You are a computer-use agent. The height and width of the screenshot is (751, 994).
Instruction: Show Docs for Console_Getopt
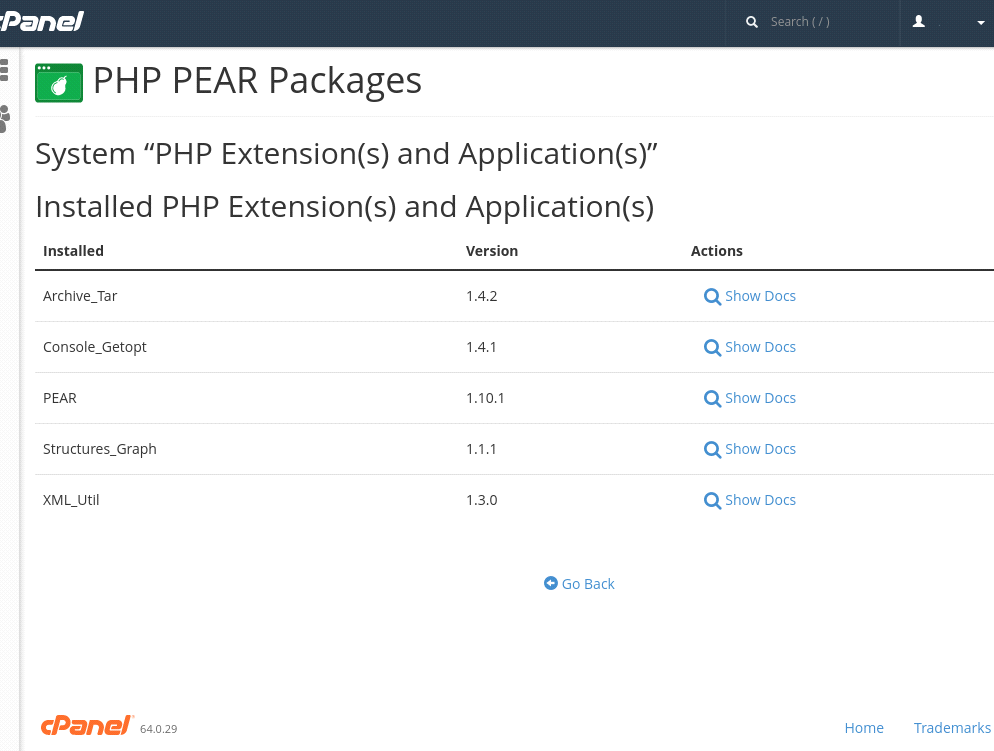pos(760,347)
